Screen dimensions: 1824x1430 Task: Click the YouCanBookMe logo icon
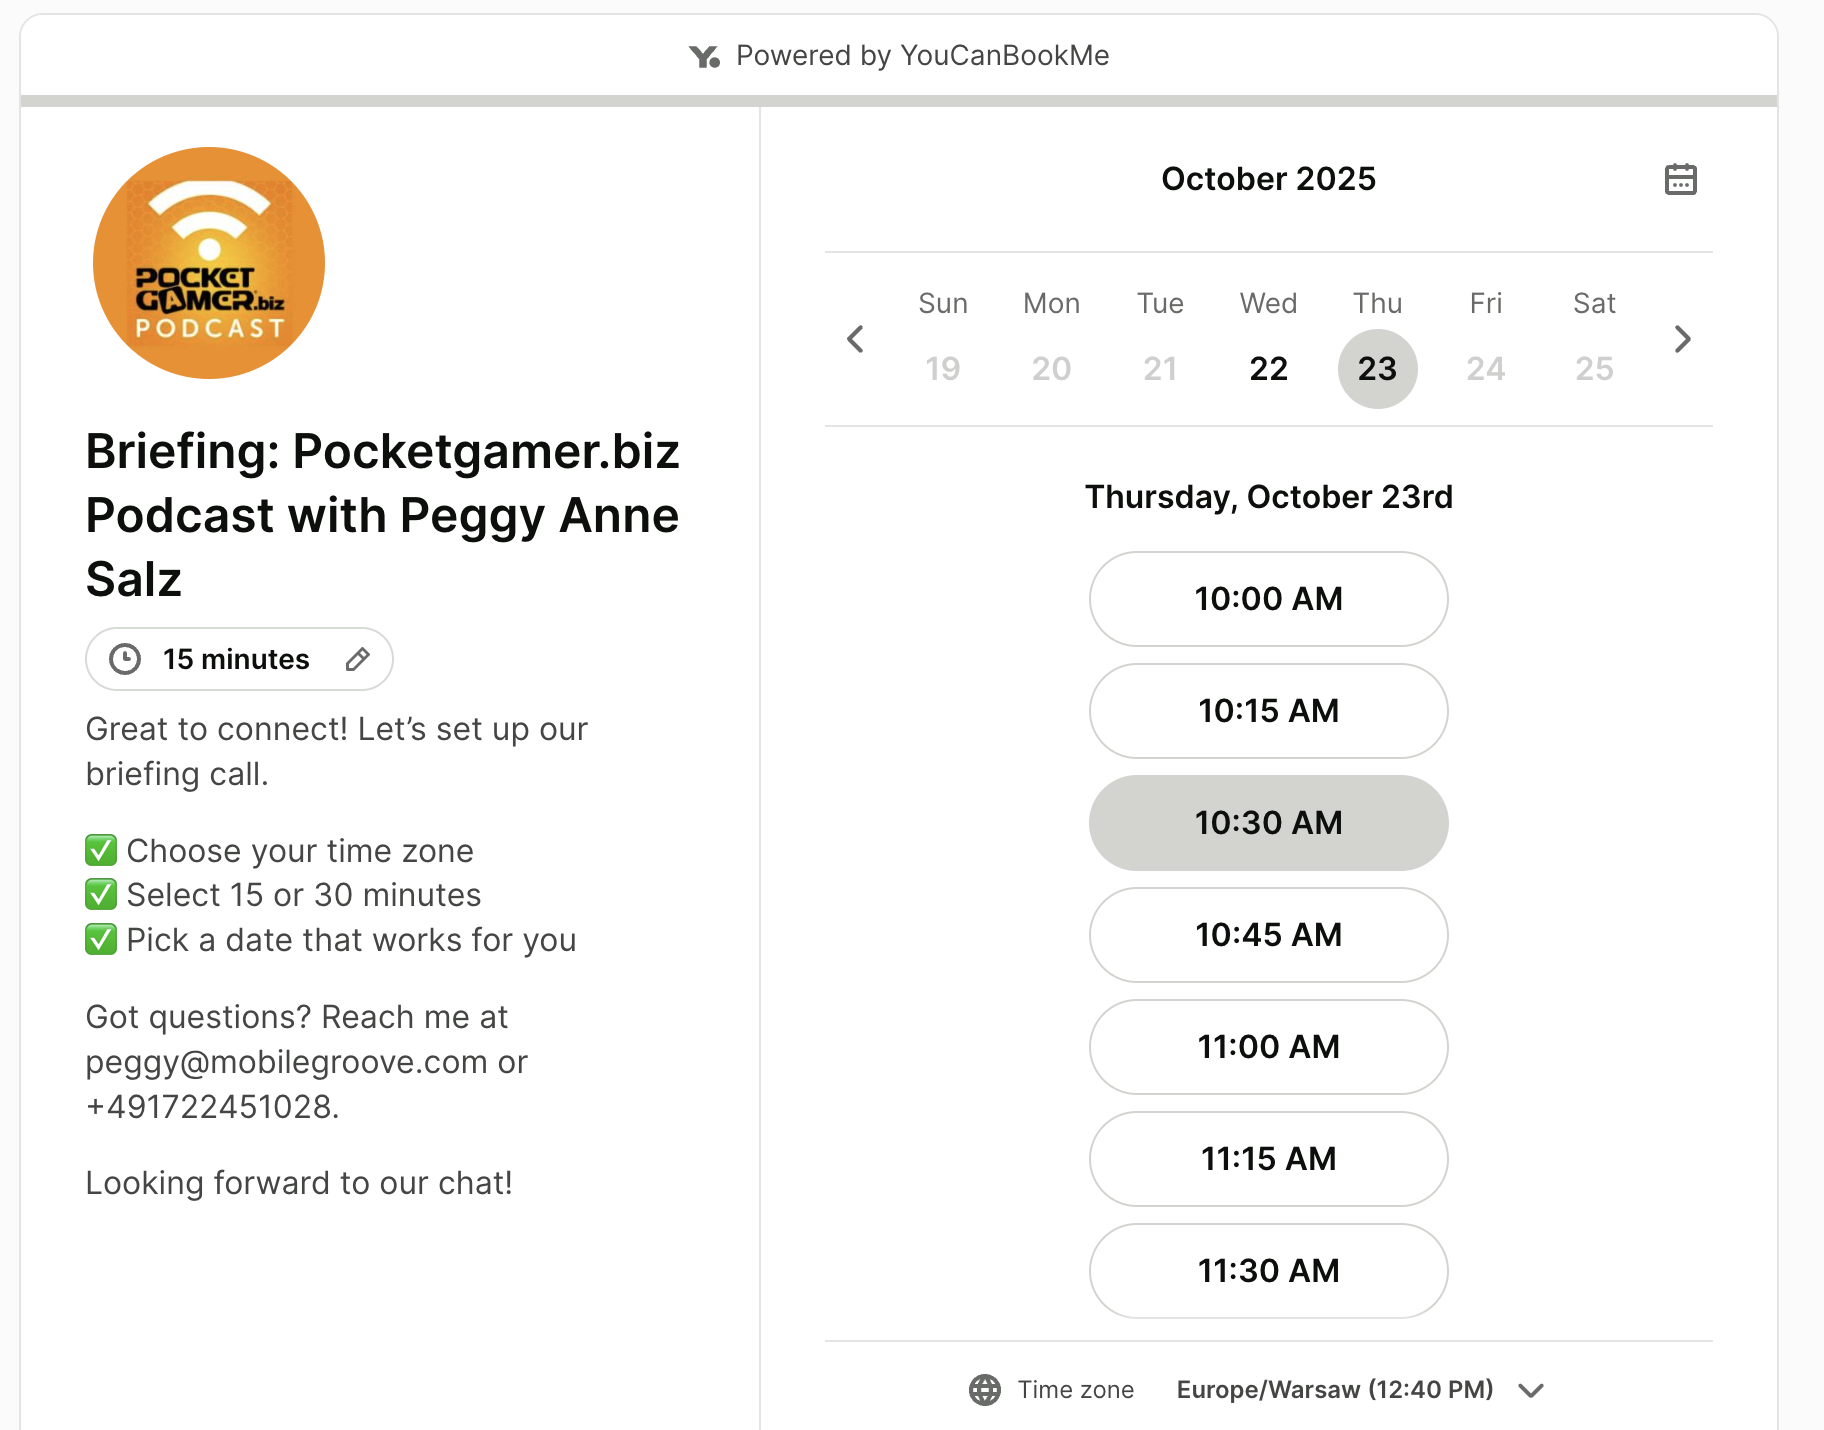point(704,56)
